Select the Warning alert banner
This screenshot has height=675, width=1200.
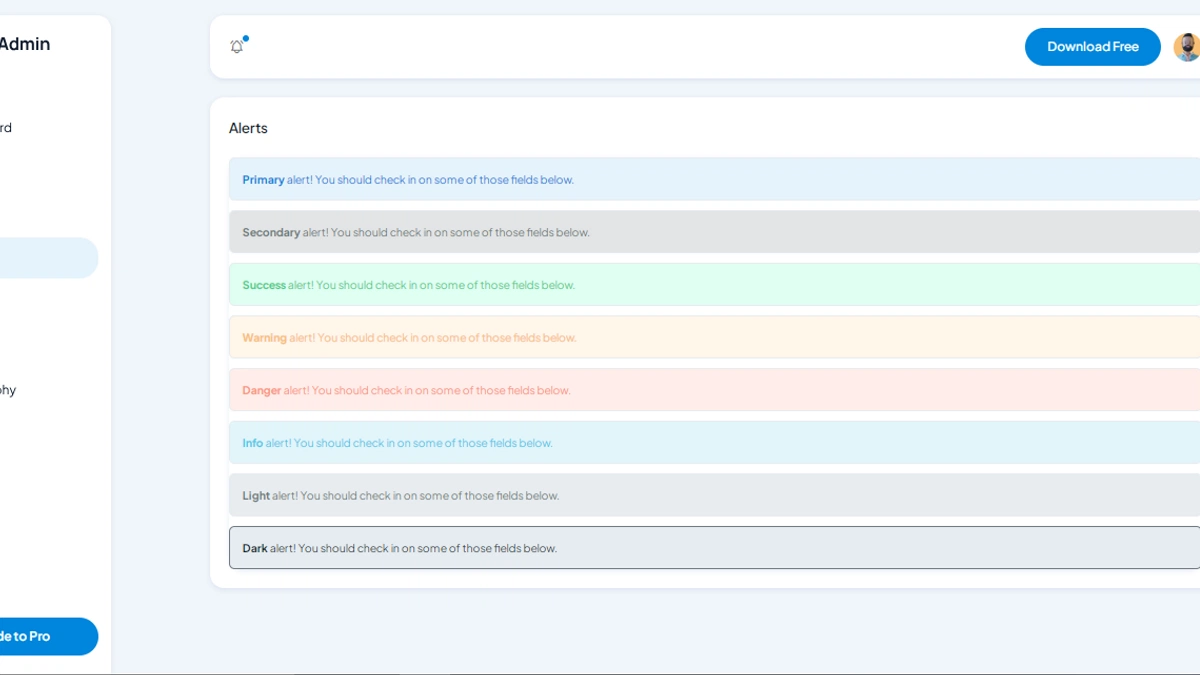click(714, 337)
